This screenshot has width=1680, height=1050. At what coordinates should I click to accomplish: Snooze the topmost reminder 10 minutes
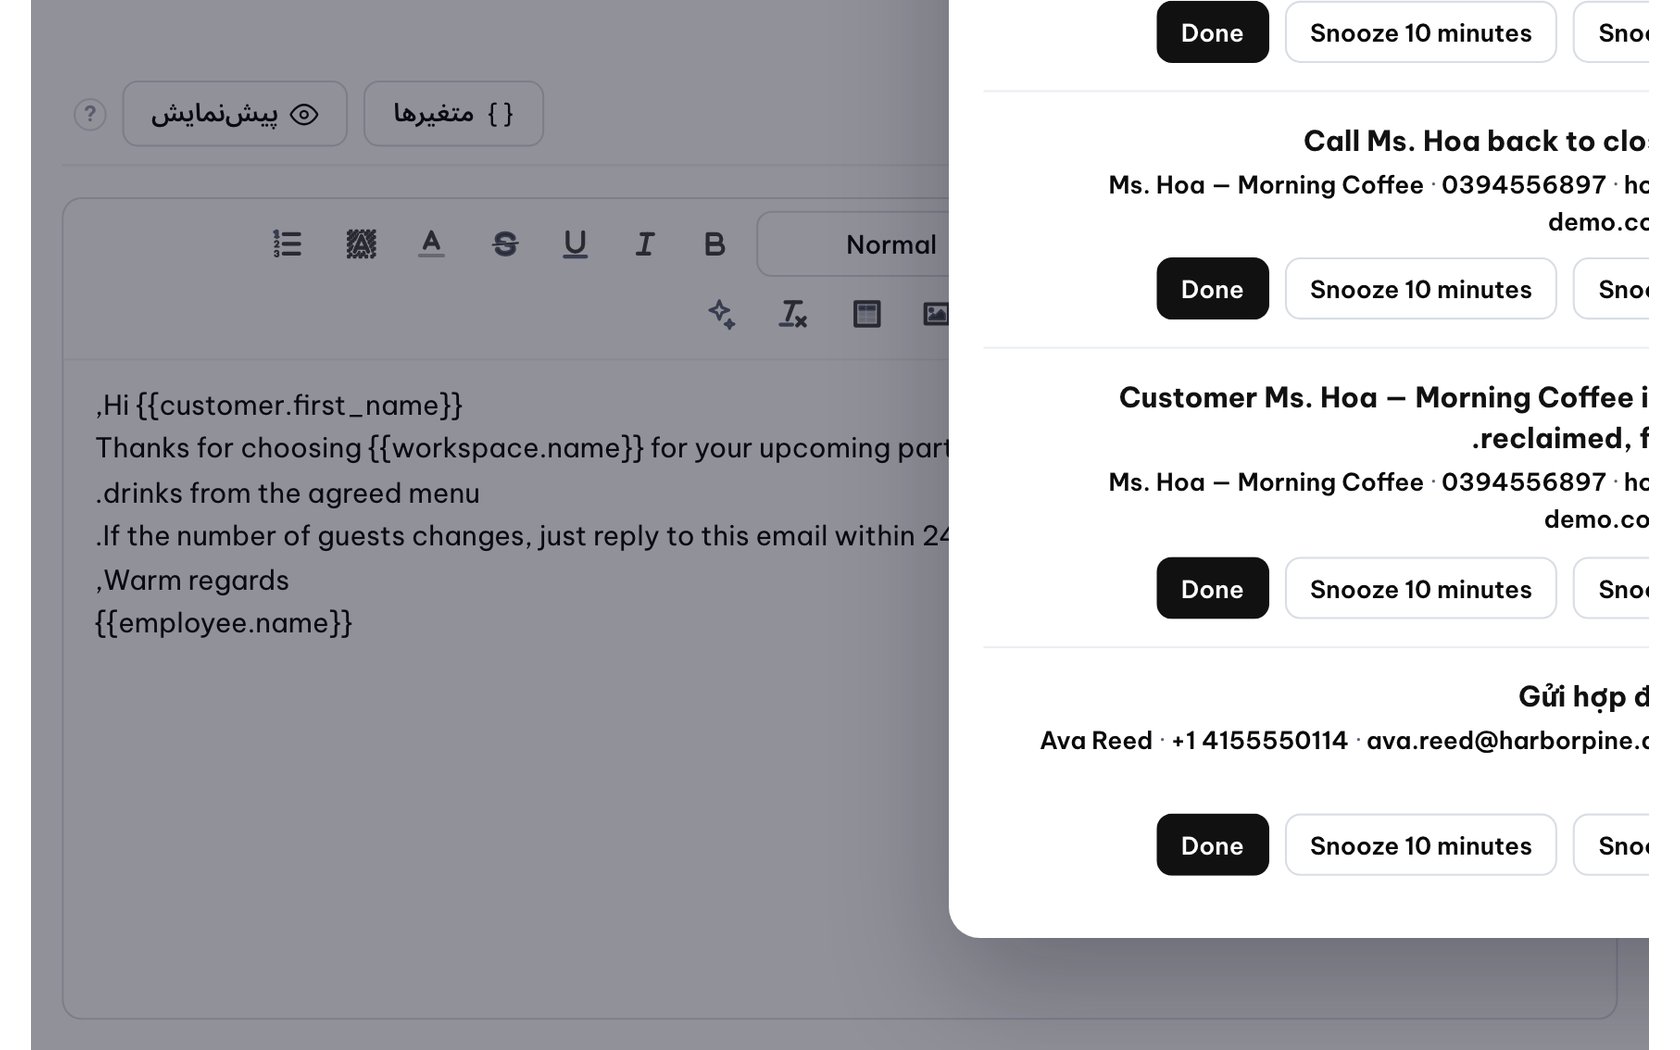tap(1420, 32)
